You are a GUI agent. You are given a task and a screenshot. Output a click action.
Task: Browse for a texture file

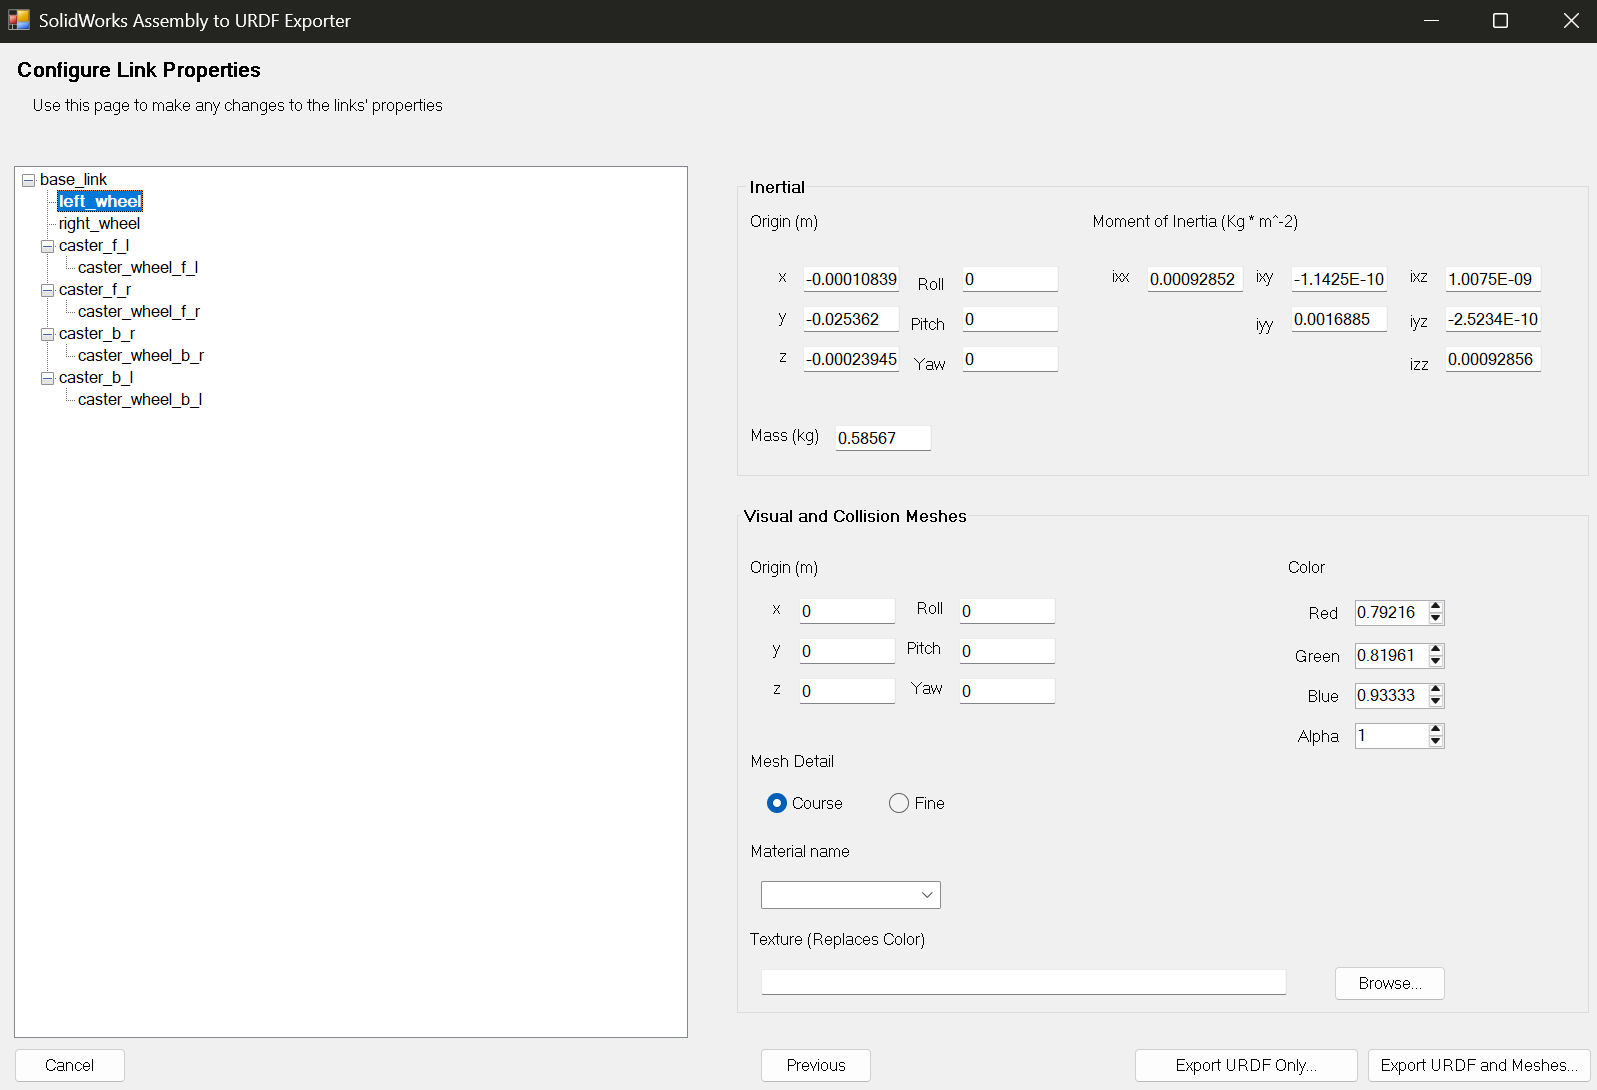pos(1390,983)
